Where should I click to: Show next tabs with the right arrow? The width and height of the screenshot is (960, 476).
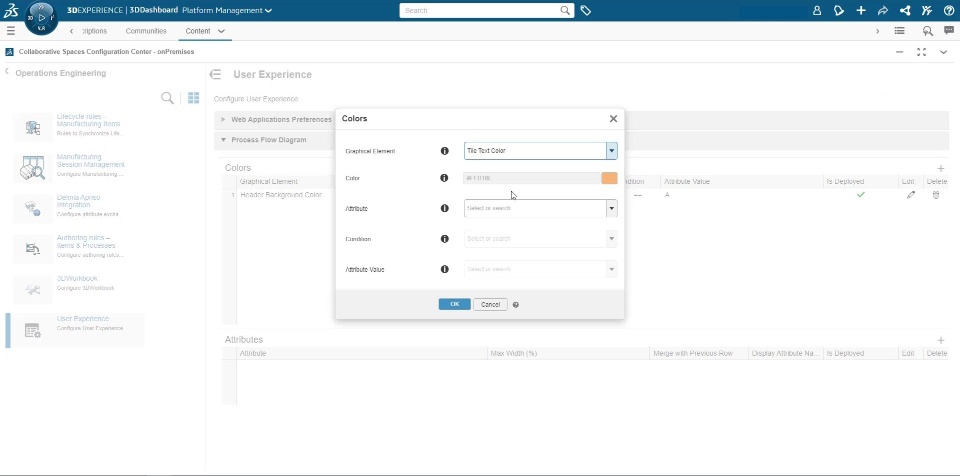[x=877, y=31]
